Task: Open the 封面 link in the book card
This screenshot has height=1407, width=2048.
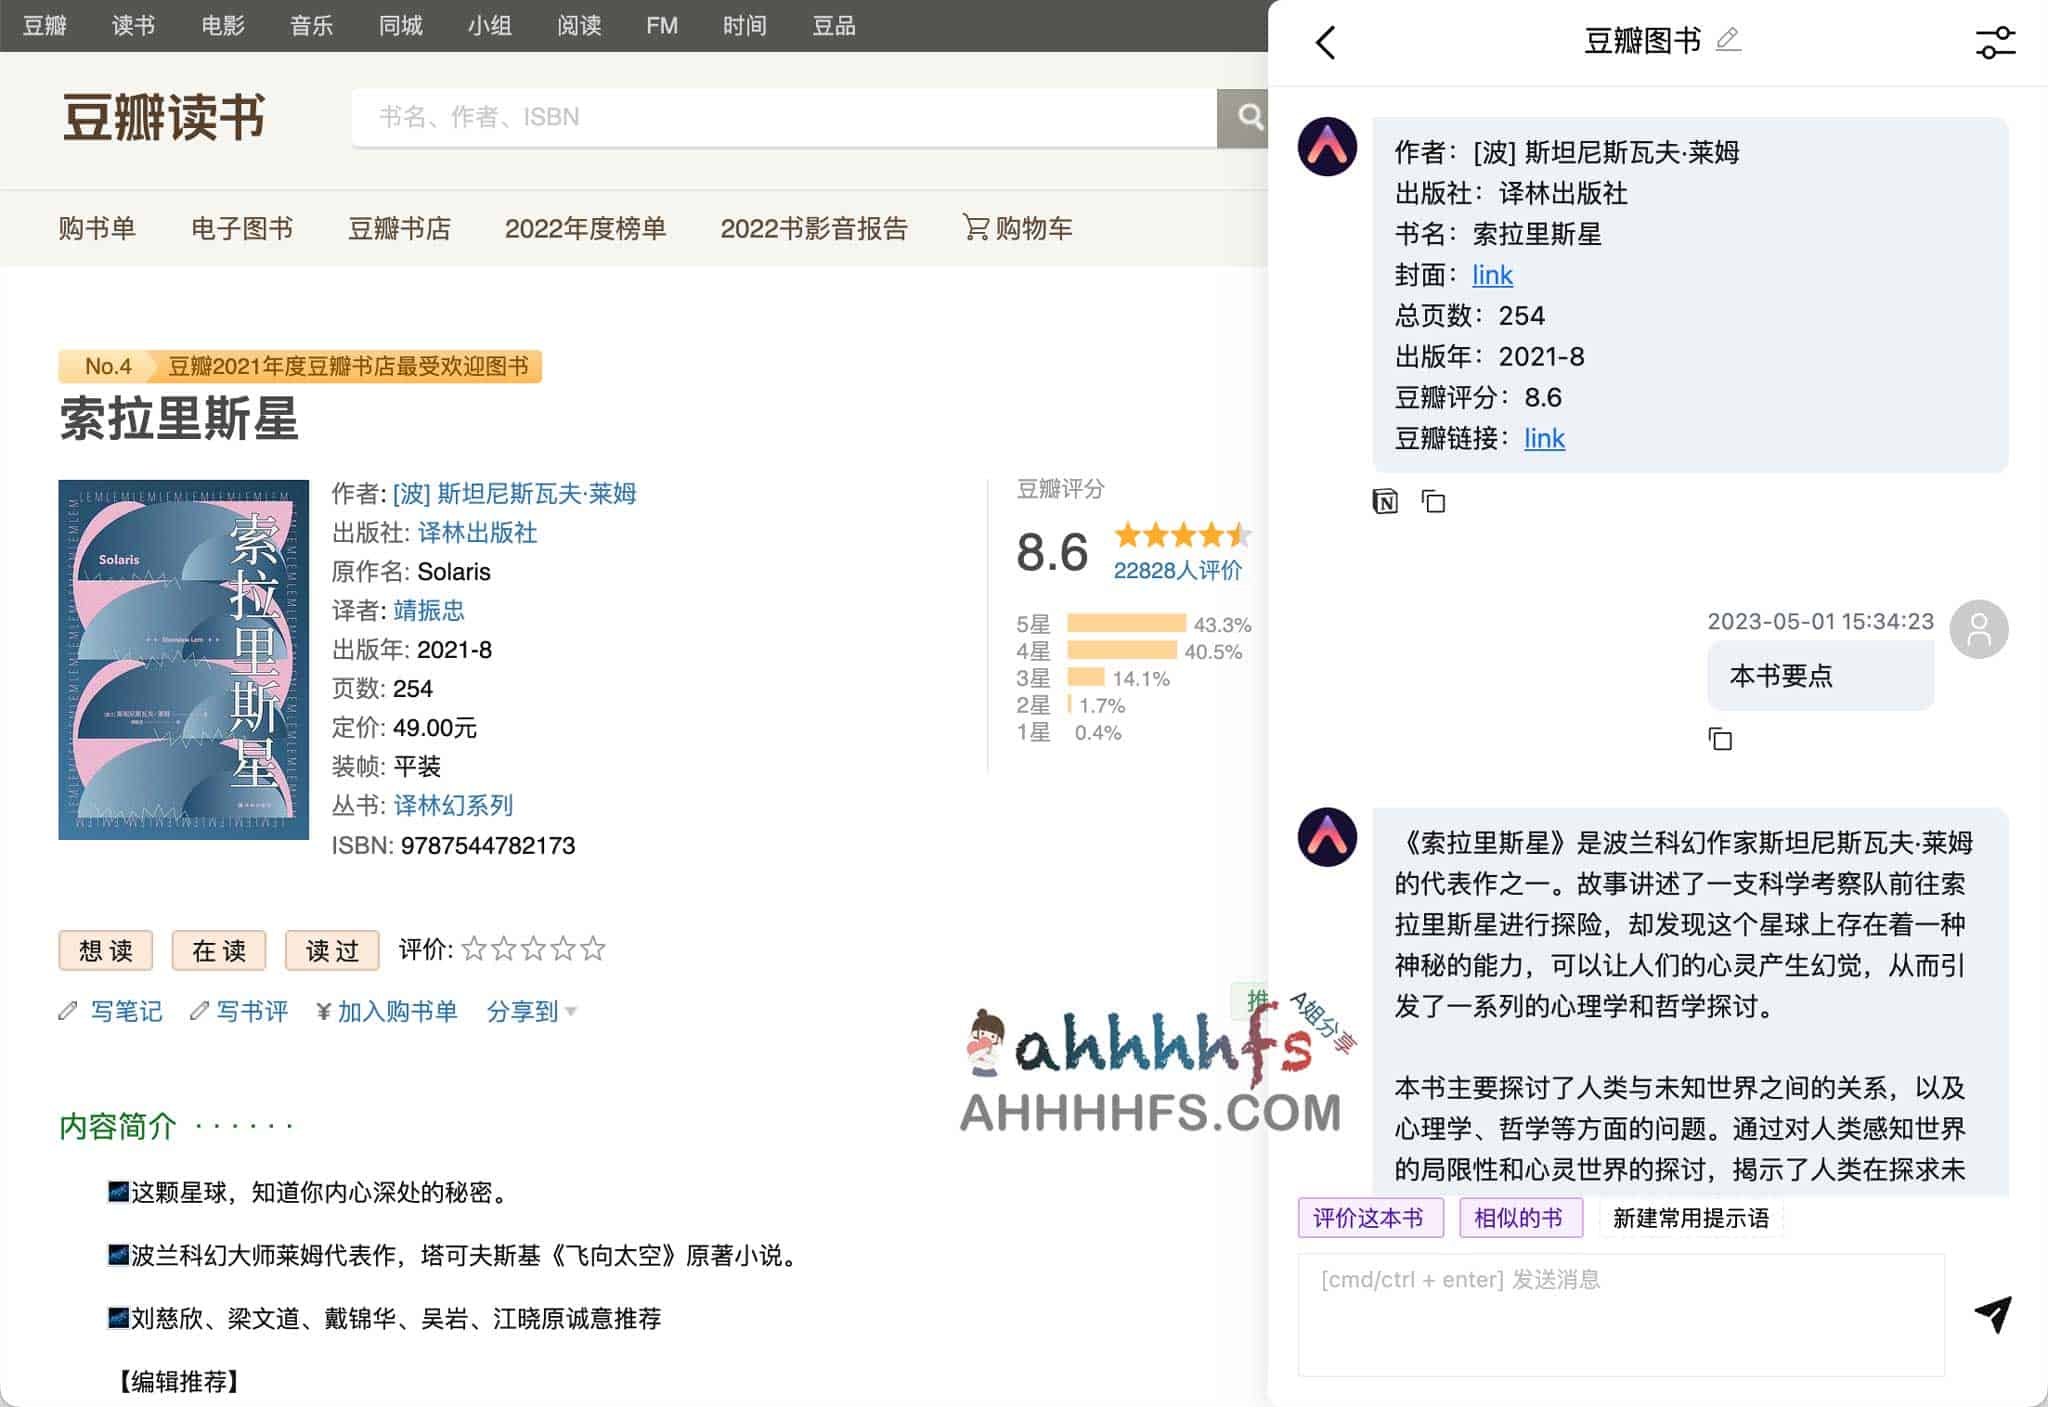Action: 1491,275
